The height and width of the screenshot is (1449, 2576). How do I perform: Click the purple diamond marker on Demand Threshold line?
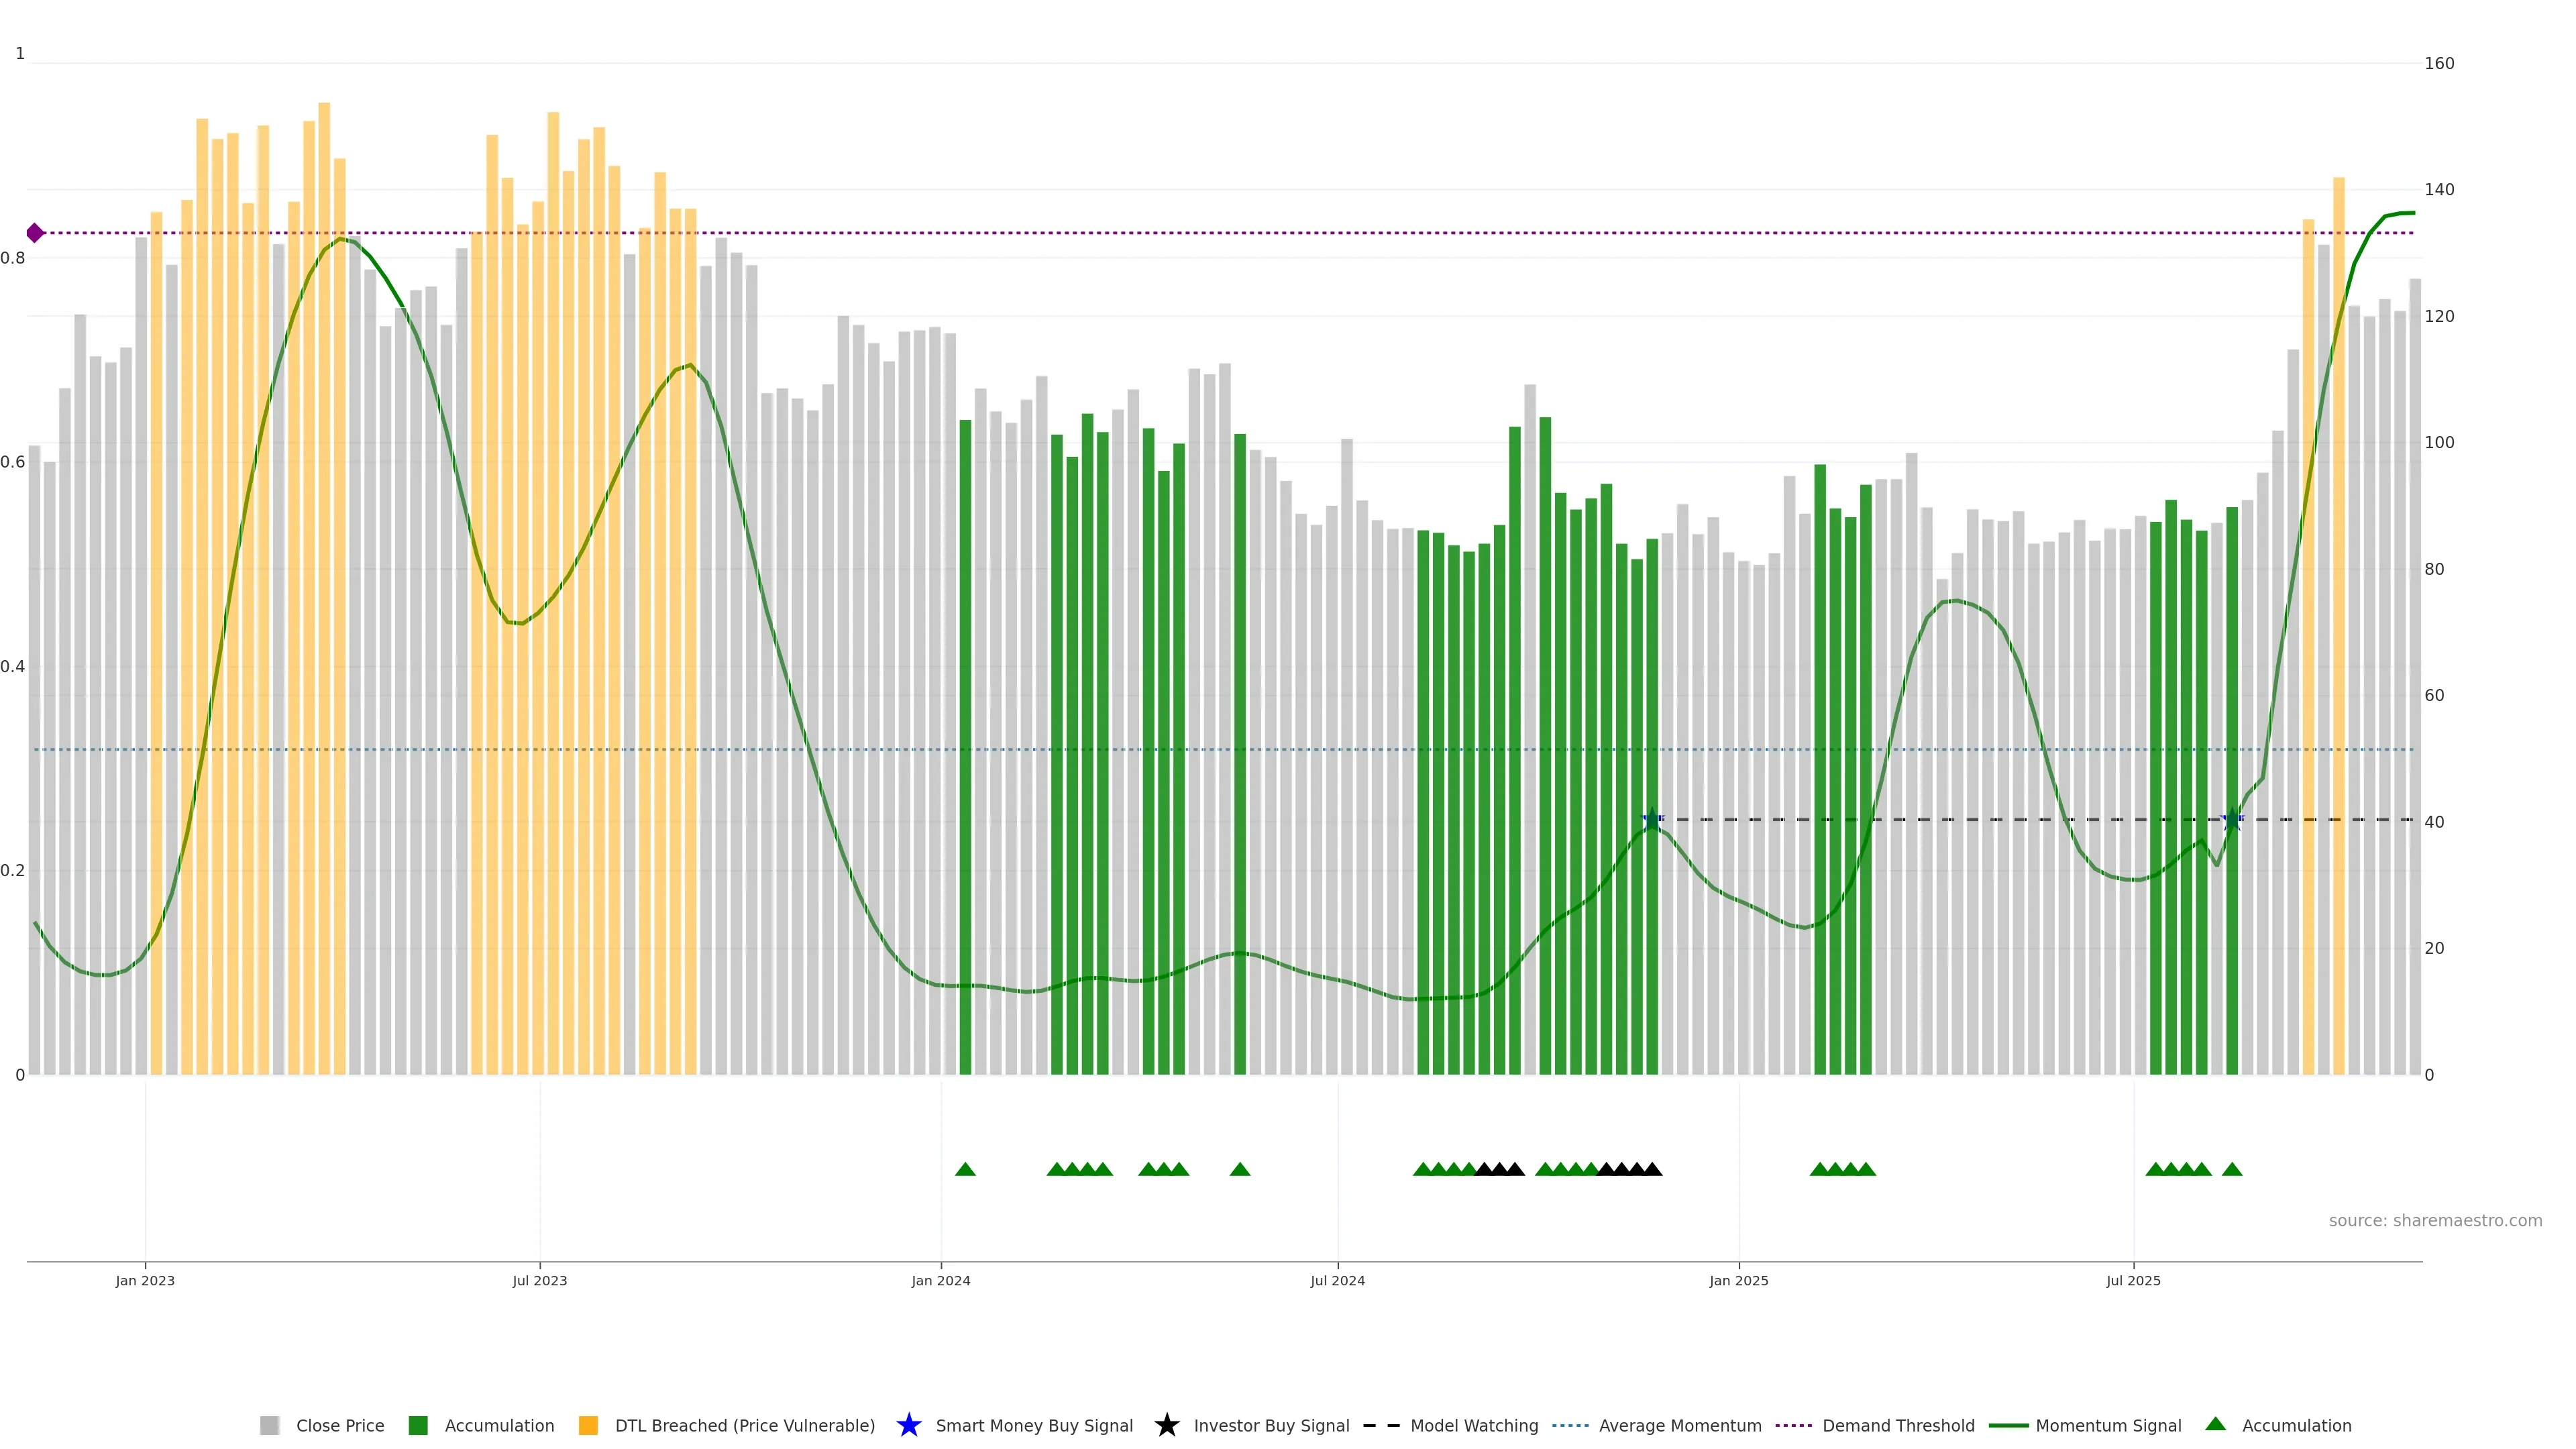[35, 233]
